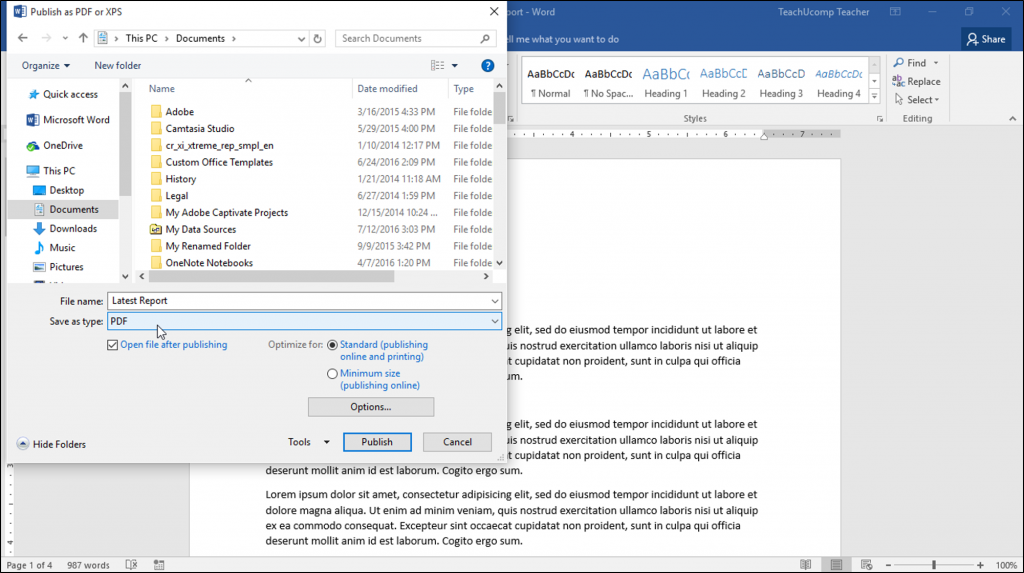Screen dimensions: 1024x573
Task: Click the Publish button
Action: 377,442
